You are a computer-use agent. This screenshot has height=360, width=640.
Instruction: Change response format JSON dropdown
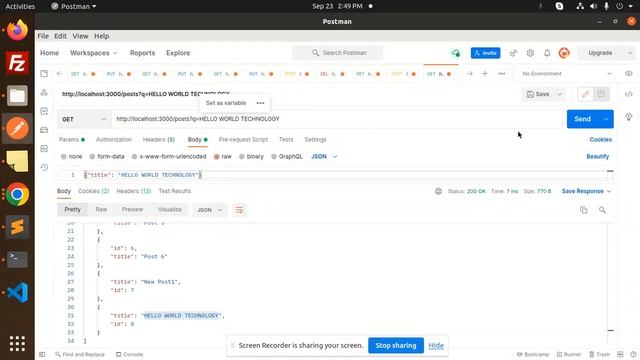click(210, 210)
